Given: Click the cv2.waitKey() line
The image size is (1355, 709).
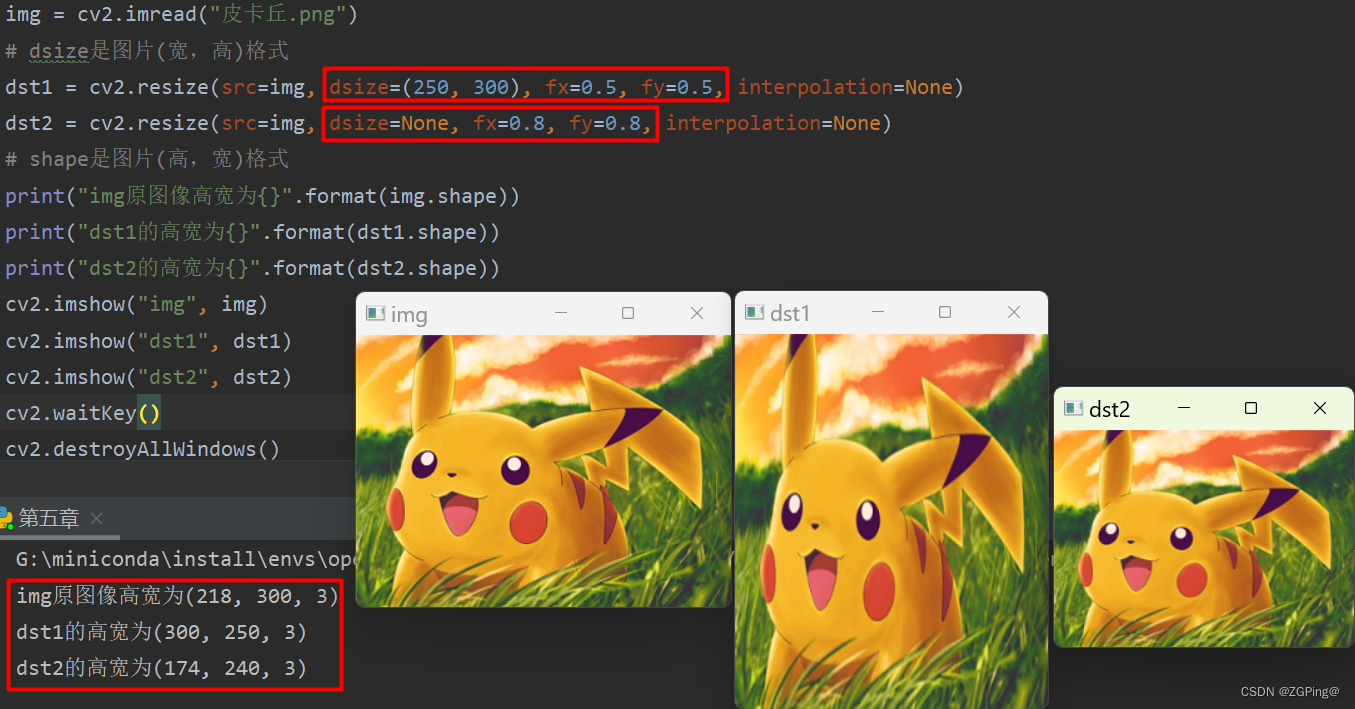Looking at the screenshot, I should click(x=83, y=413).
